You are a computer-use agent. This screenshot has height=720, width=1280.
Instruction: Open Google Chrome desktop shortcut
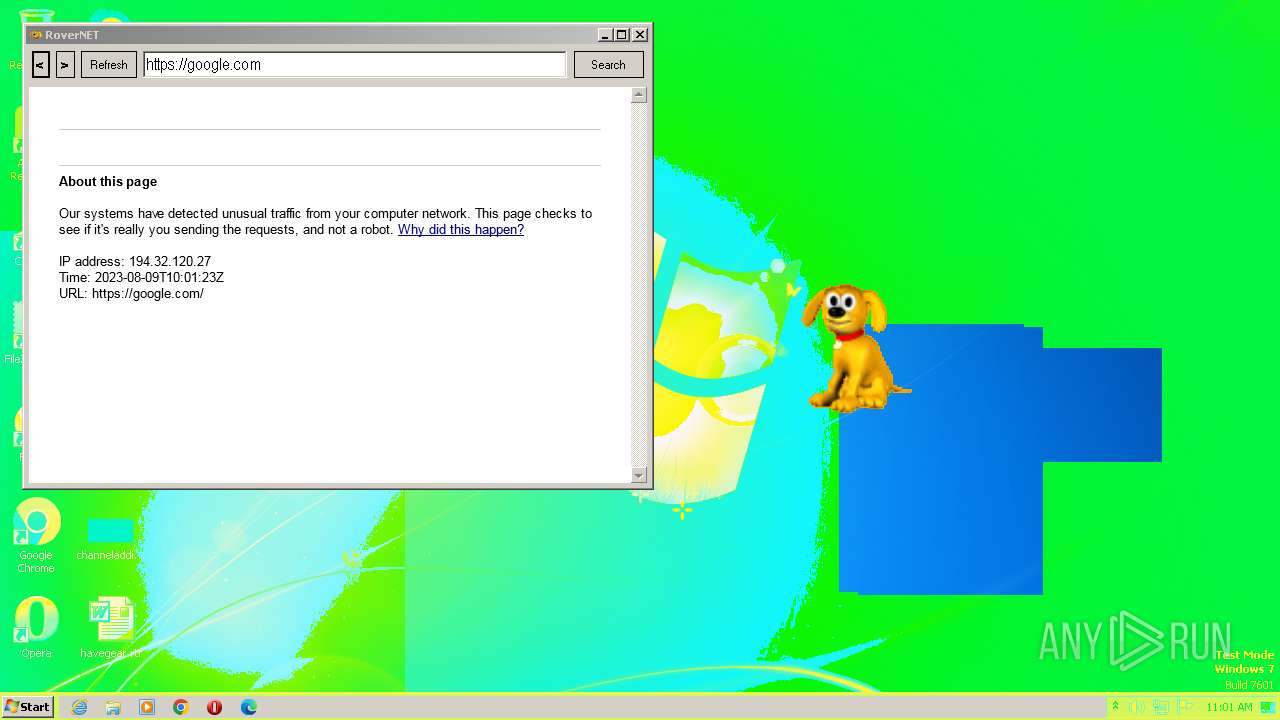(36, 537)
